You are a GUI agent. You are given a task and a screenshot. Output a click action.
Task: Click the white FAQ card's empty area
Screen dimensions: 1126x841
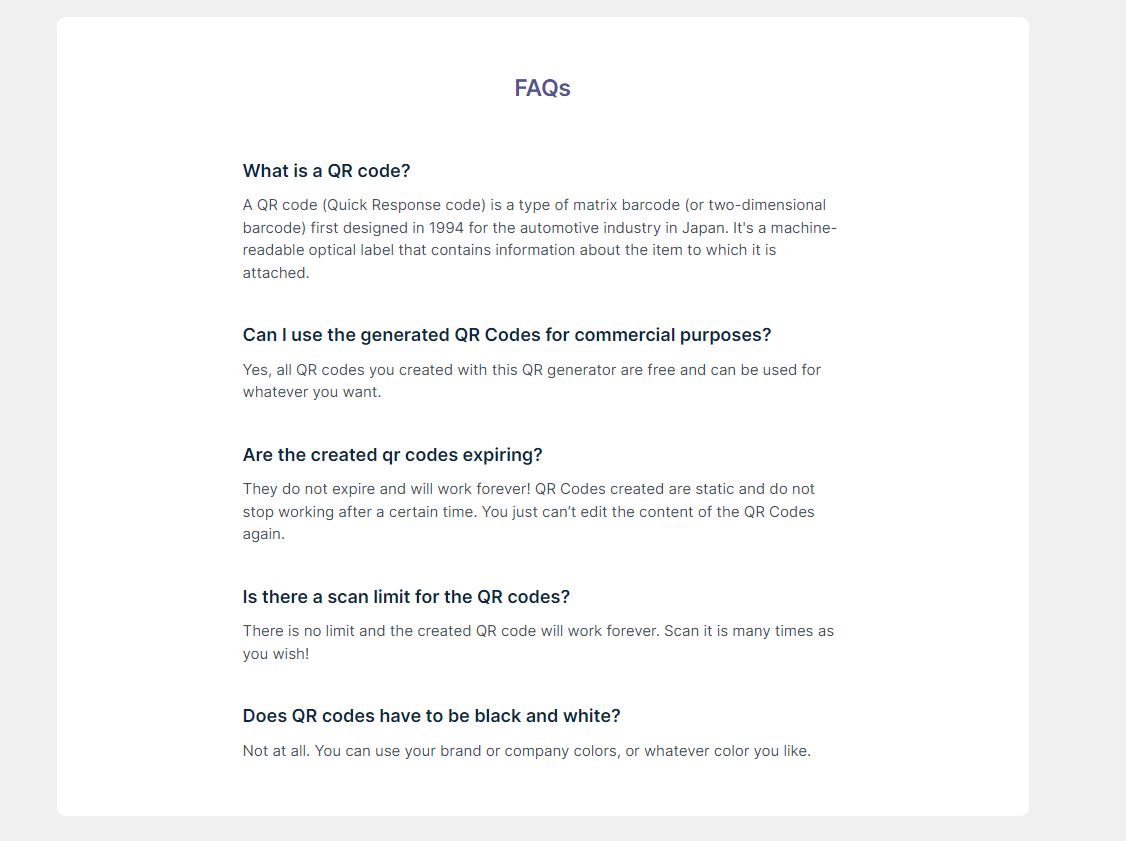click(x=934, y=431)
